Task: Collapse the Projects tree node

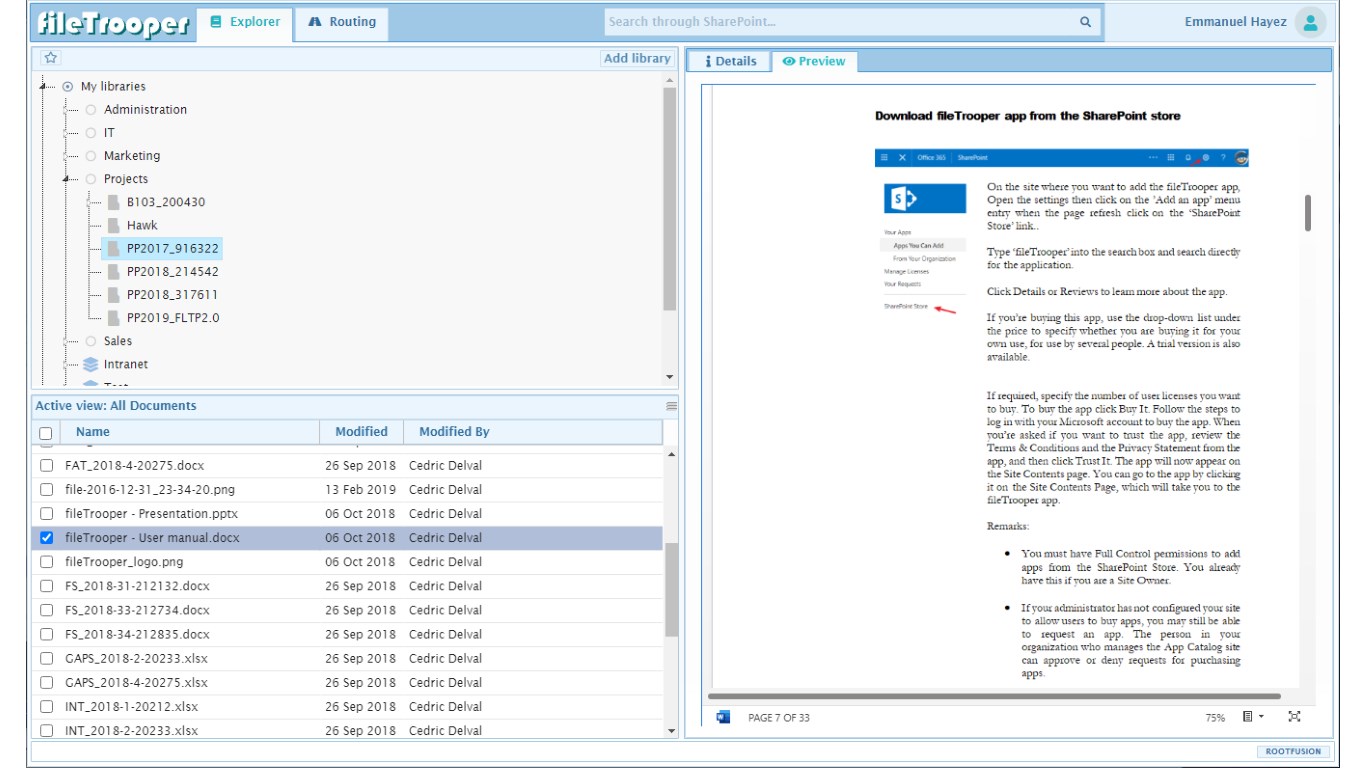Action: pyautogui.click(x=65, y=179)
